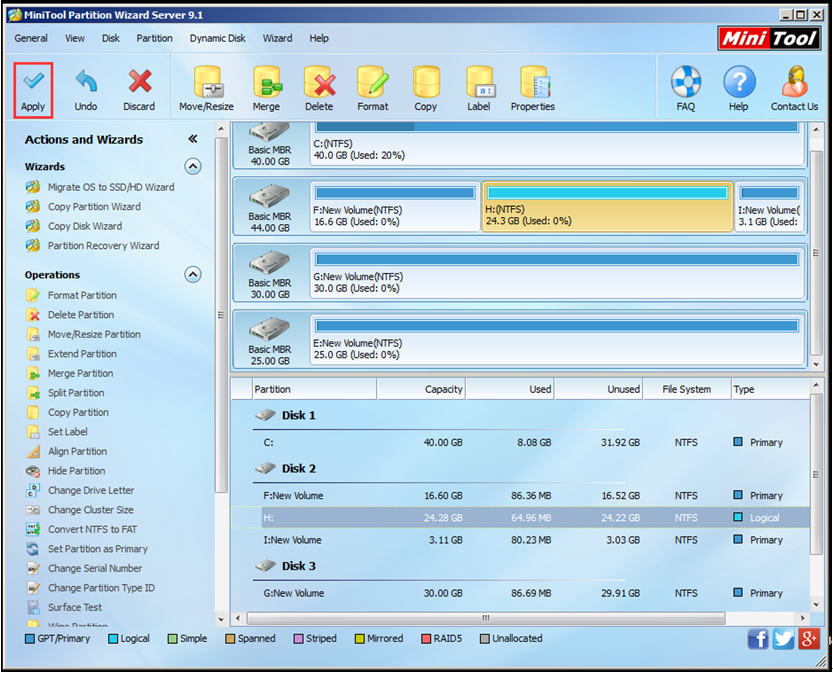Sort by the File System column header
The width and height of the screenshot is (833, 674).
(686, 390)
